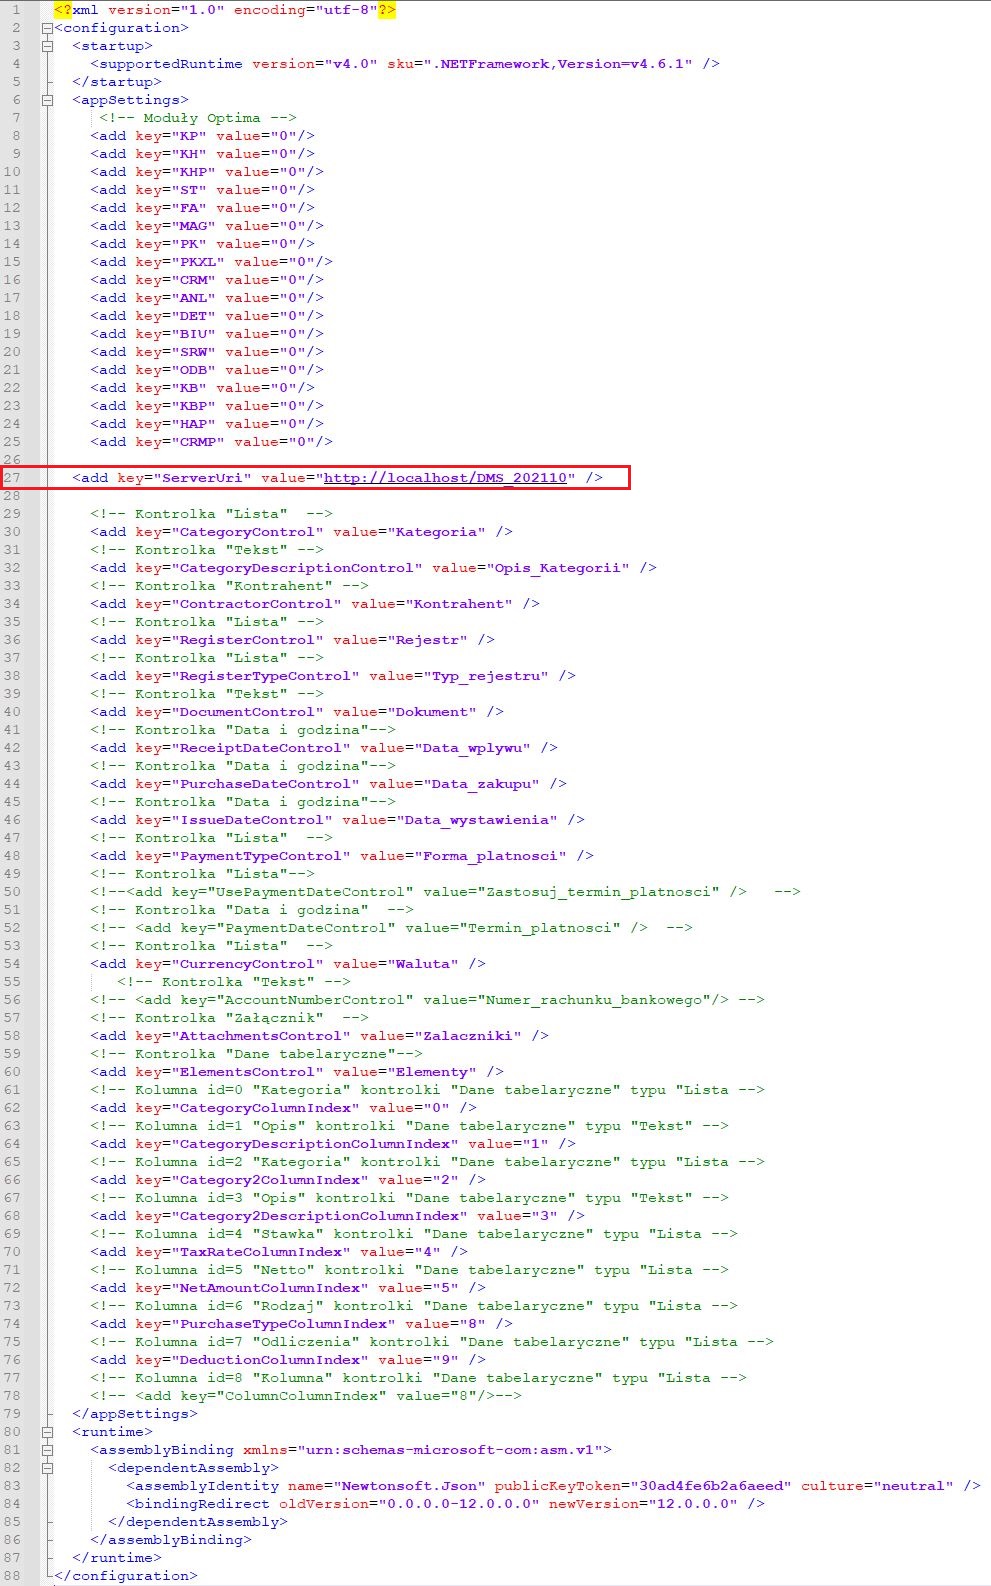Click the "CategoryDescriptionColumnIndex" key text
The image size is (991, 1586).
316,1144
